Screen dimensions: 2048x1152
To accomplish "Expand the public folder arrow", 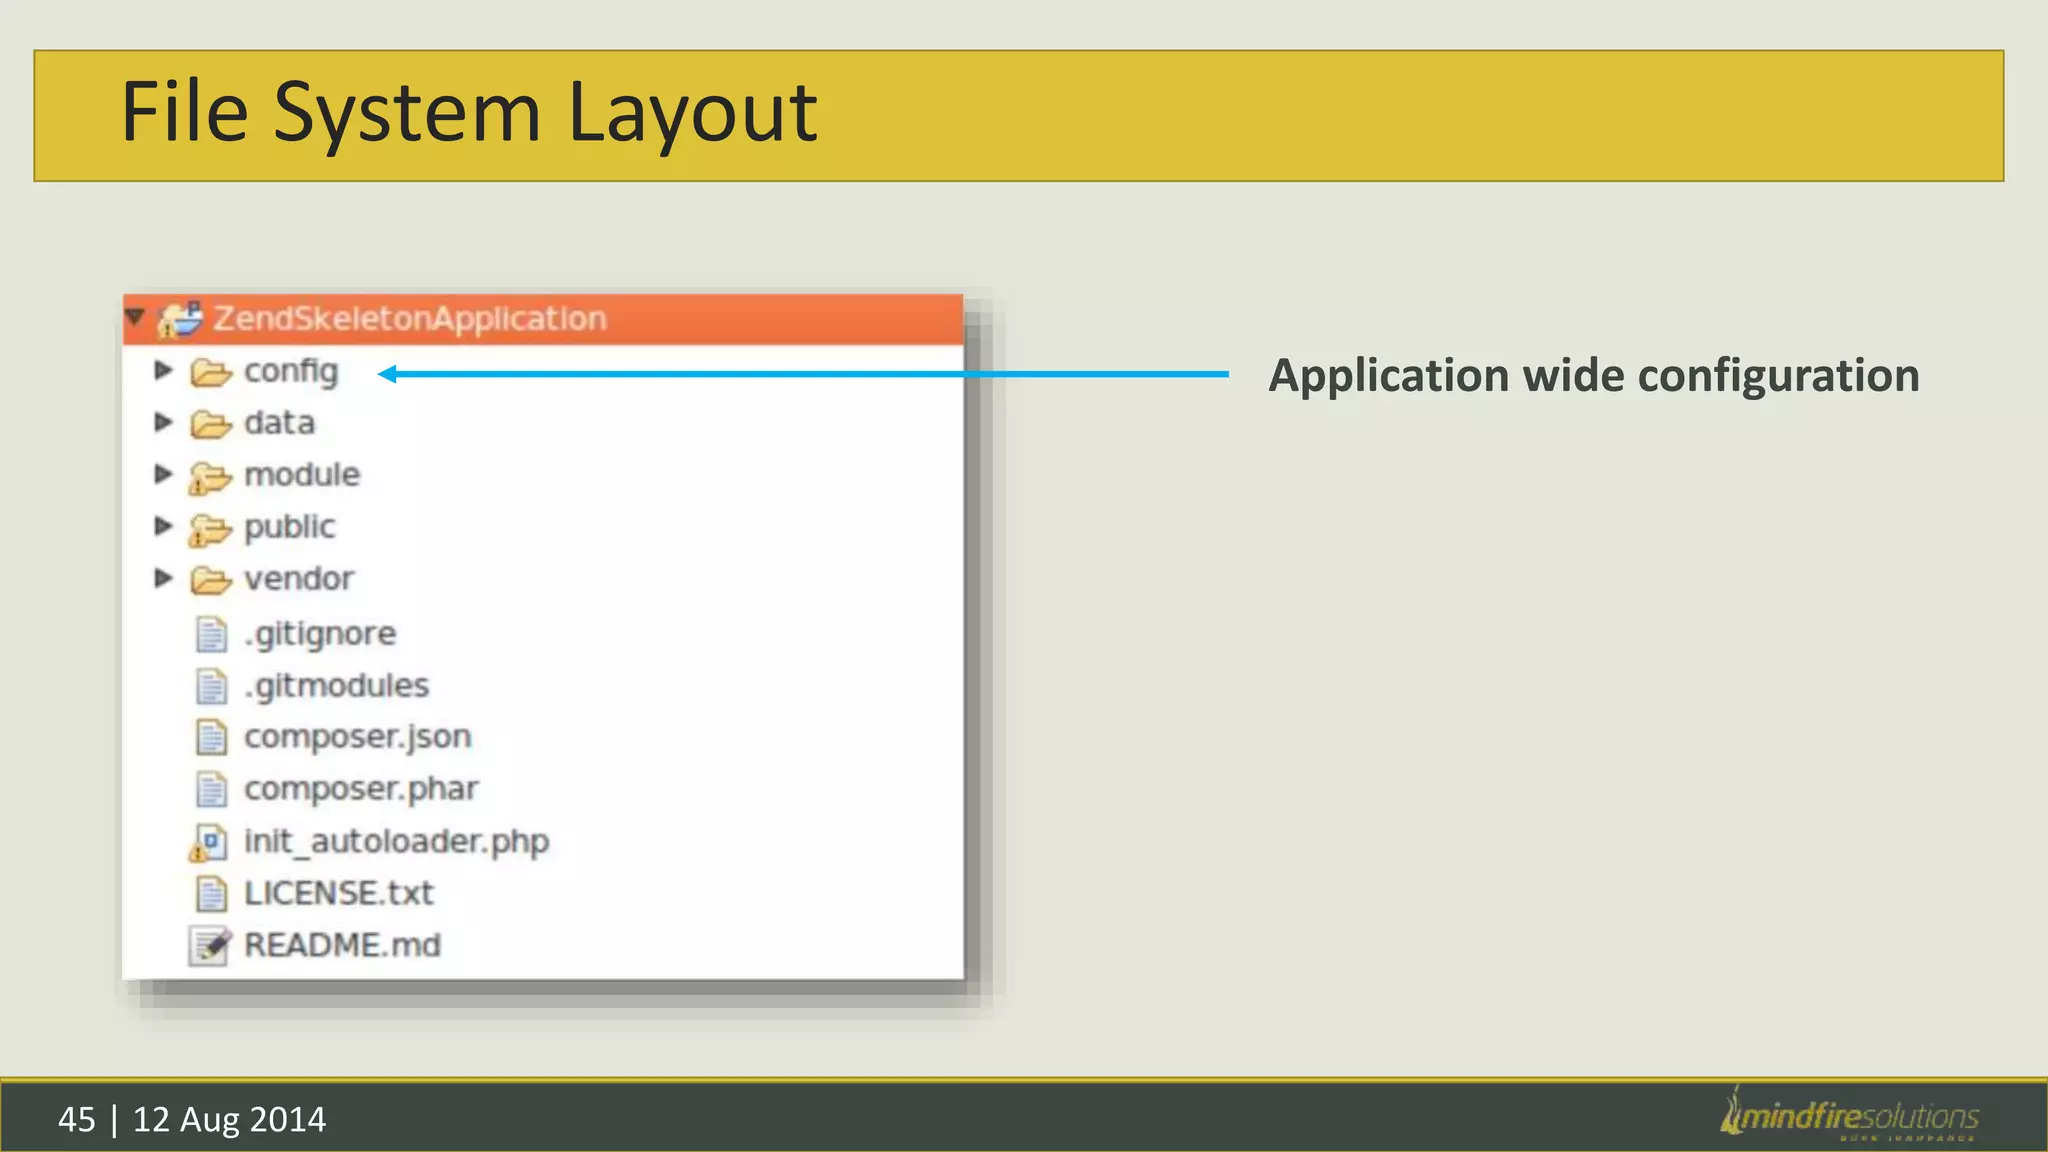I will (163, 526).
